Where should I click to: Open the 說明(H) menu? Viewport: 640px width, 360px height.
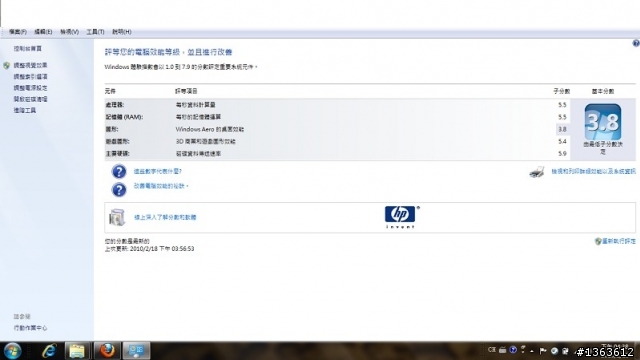tap(122, 32)
